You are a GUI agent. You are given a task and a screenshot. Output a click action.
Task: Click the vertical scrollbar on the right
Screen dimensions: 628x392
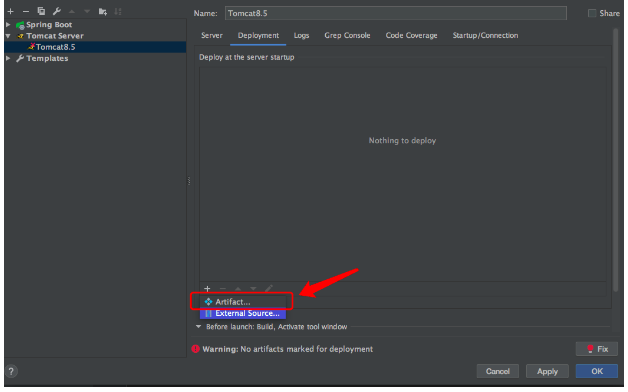(x=616, y=160)
